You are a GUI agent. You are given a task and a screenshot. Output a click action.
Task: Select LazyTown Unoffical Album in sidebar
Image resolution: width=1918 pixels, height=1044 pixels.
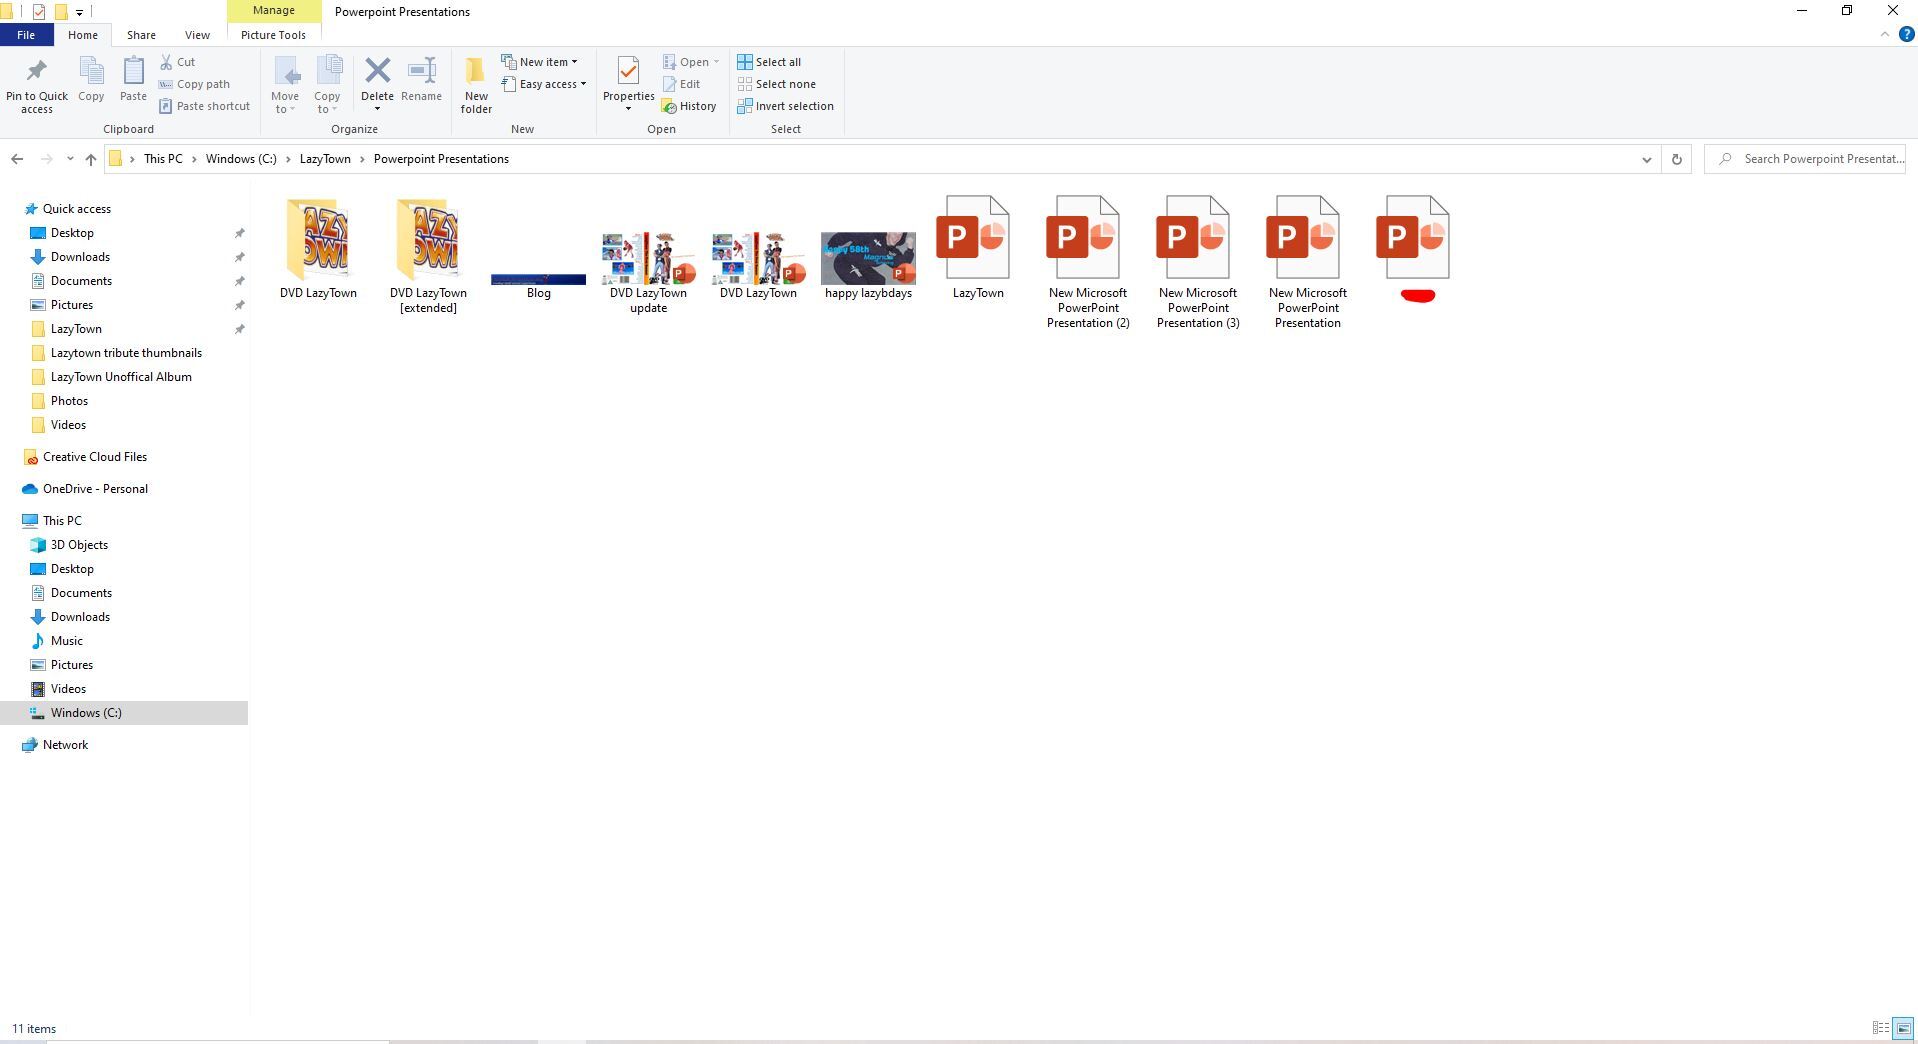point(121,377)
